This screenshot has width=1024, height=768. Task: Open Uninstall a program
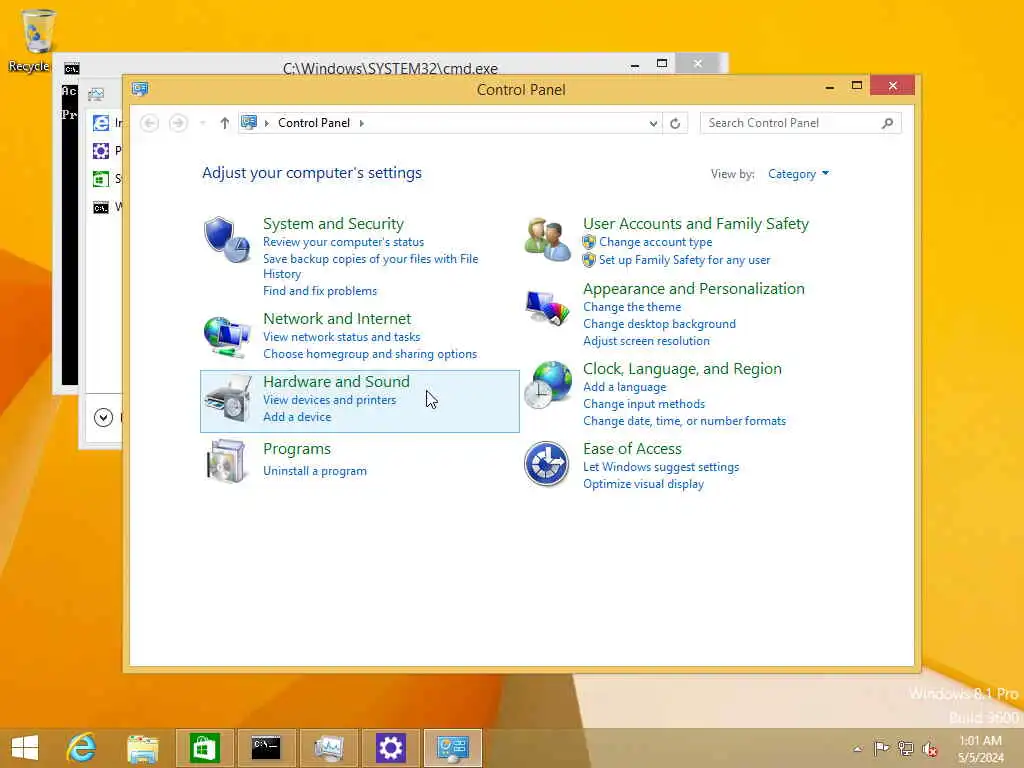[315, 471]
